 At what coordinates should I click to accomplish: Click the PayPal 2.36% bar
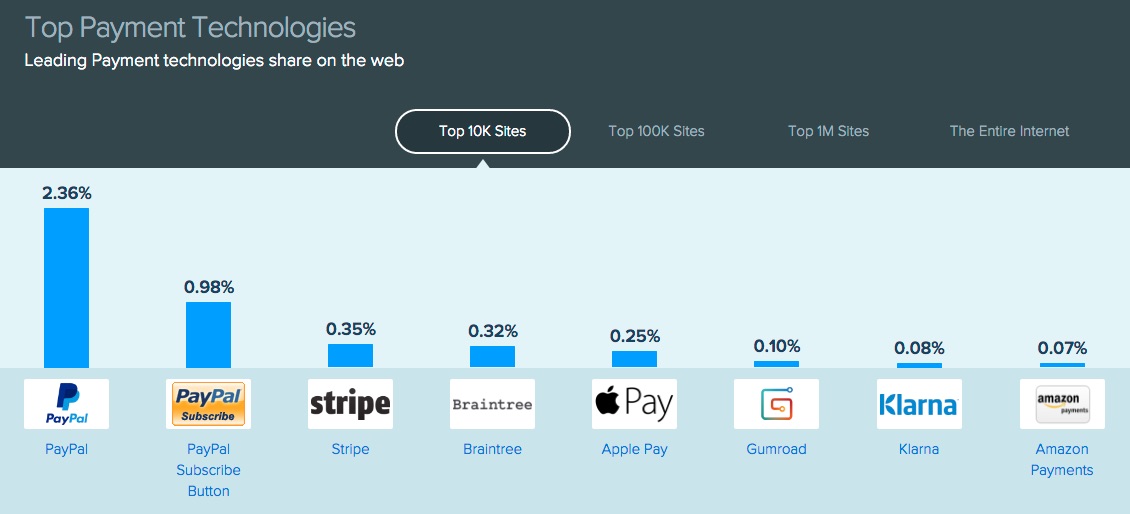point(66,288)
